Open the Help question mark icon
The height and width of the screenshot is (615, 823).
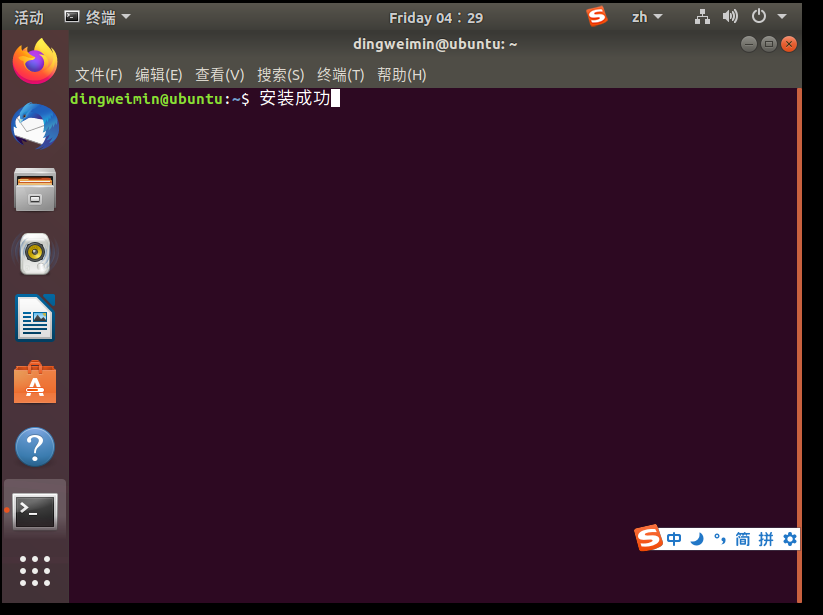point(35,447)
